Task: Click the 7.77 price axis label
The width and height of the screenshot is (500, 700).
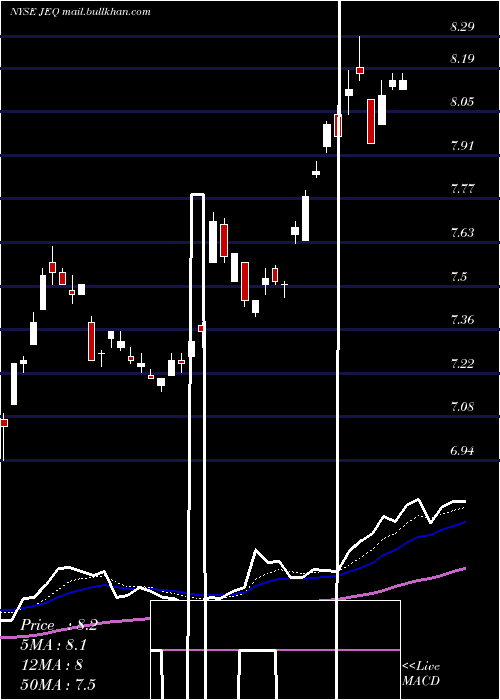Action: tap(462, 189)
